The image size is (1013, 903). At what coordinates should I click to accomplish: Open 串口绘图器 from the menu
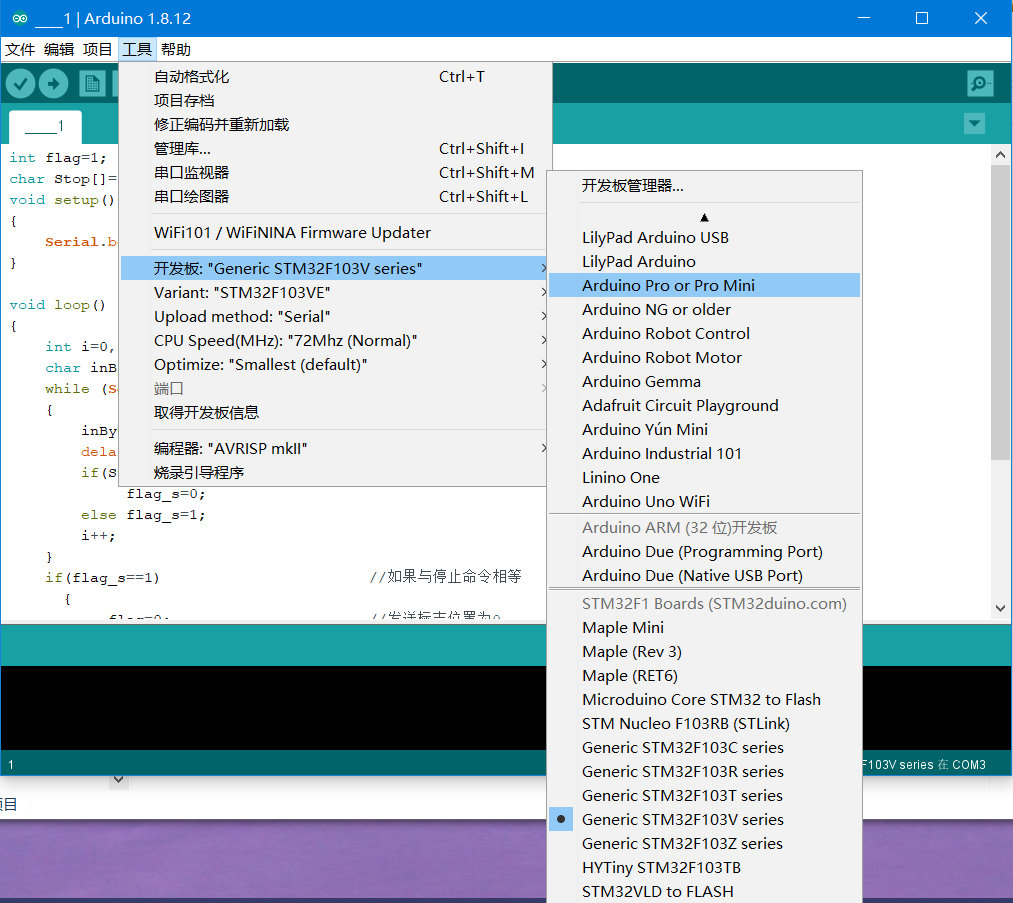click(336, 196)
